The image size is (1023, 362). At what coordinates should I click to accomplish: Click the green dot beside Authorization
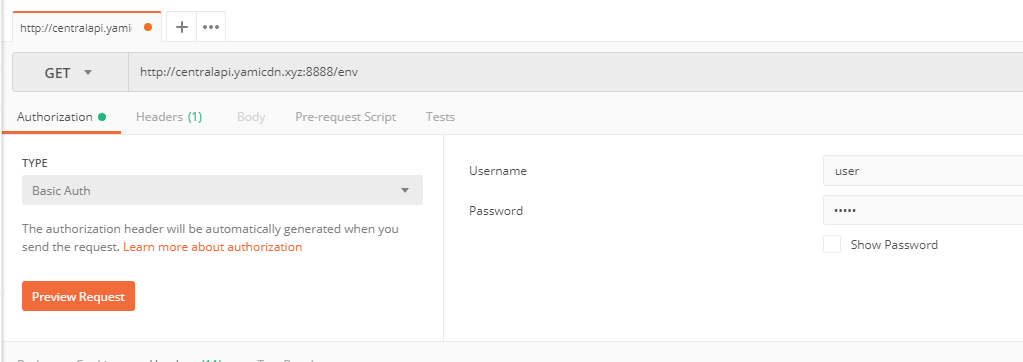[x=102, y=117]
